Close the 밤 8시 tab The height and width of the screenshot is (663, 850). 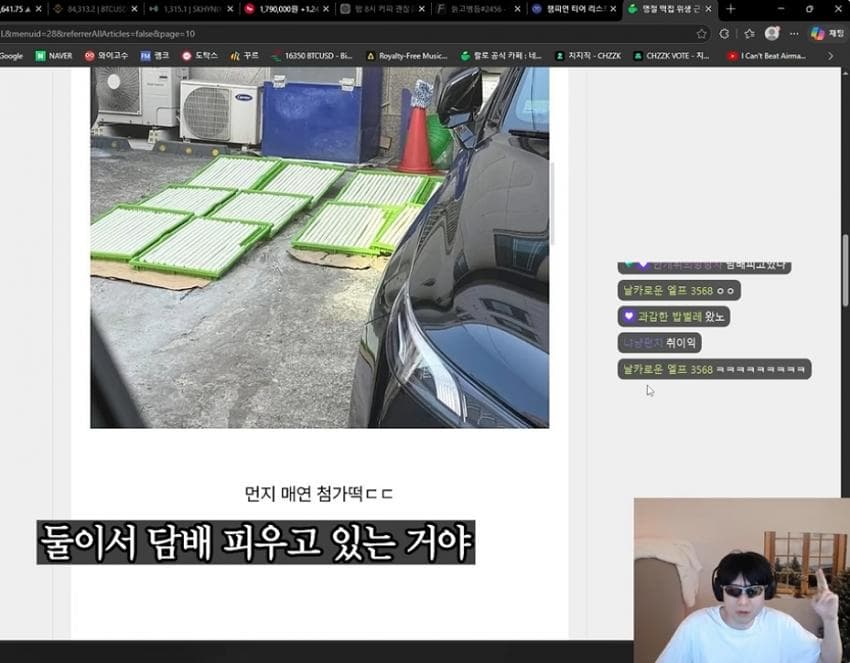[x=422, y=9]
